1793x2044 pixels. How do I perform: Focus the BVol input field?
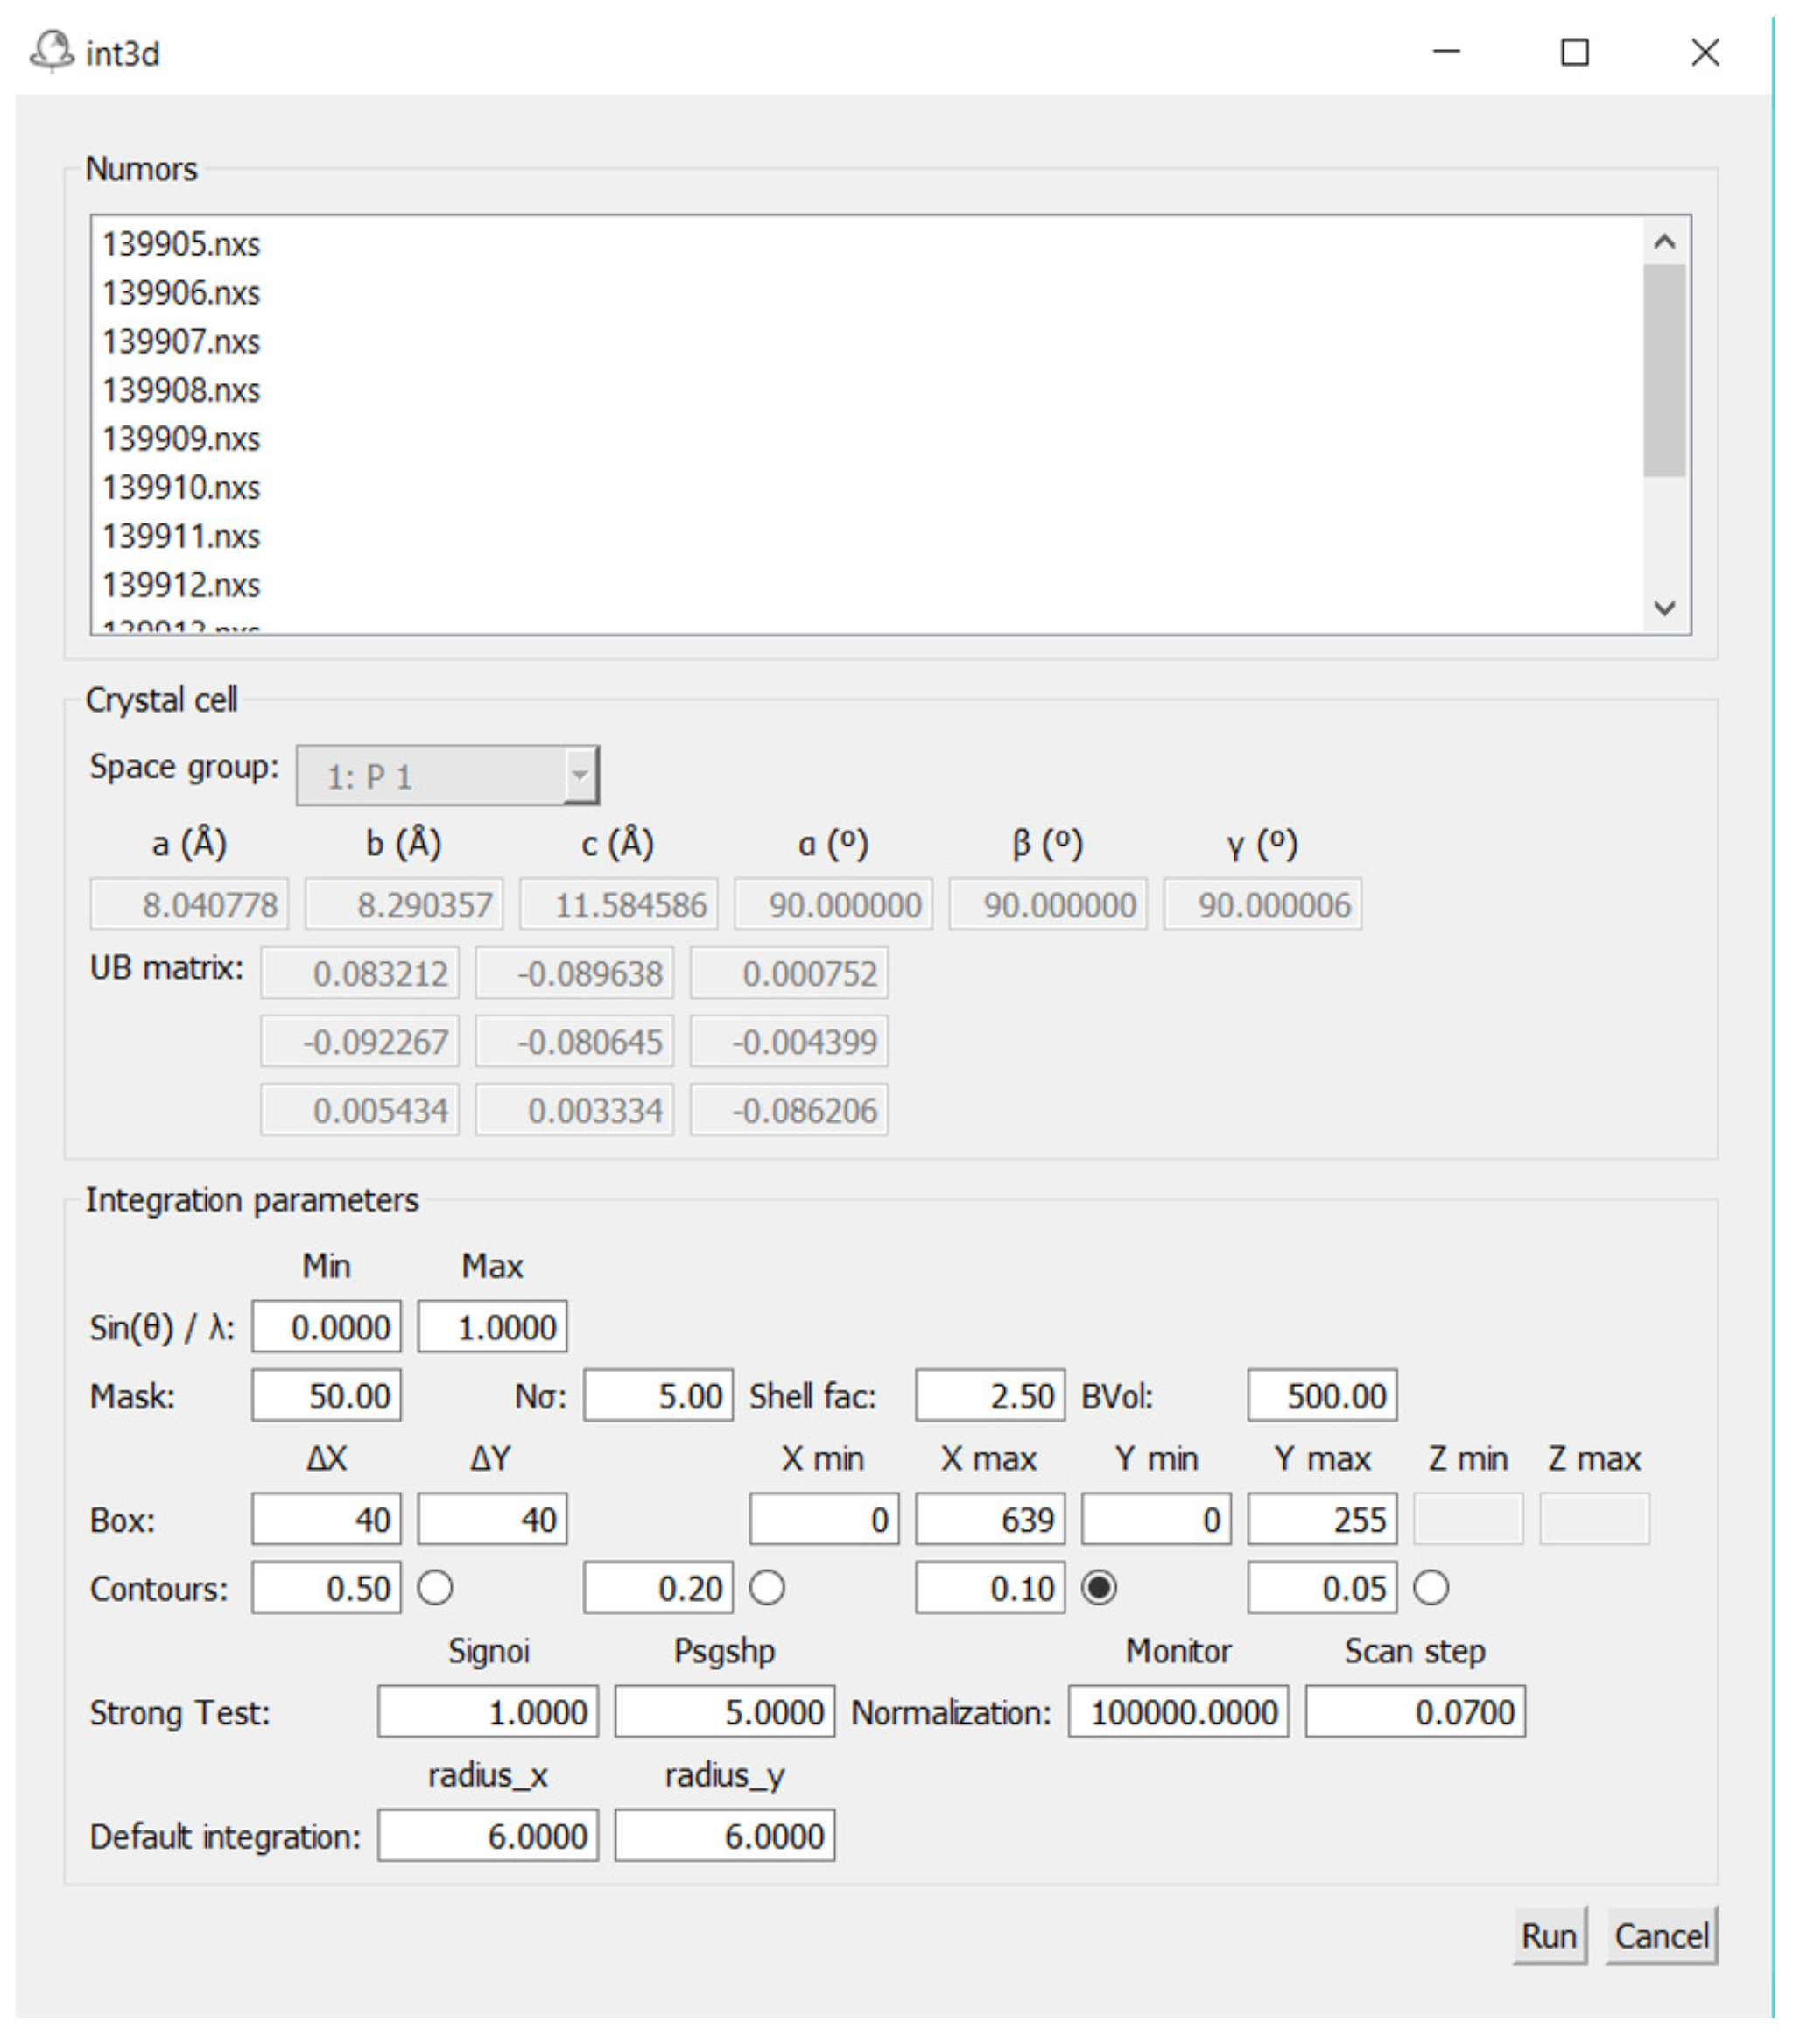[x=1322, y=1395]
